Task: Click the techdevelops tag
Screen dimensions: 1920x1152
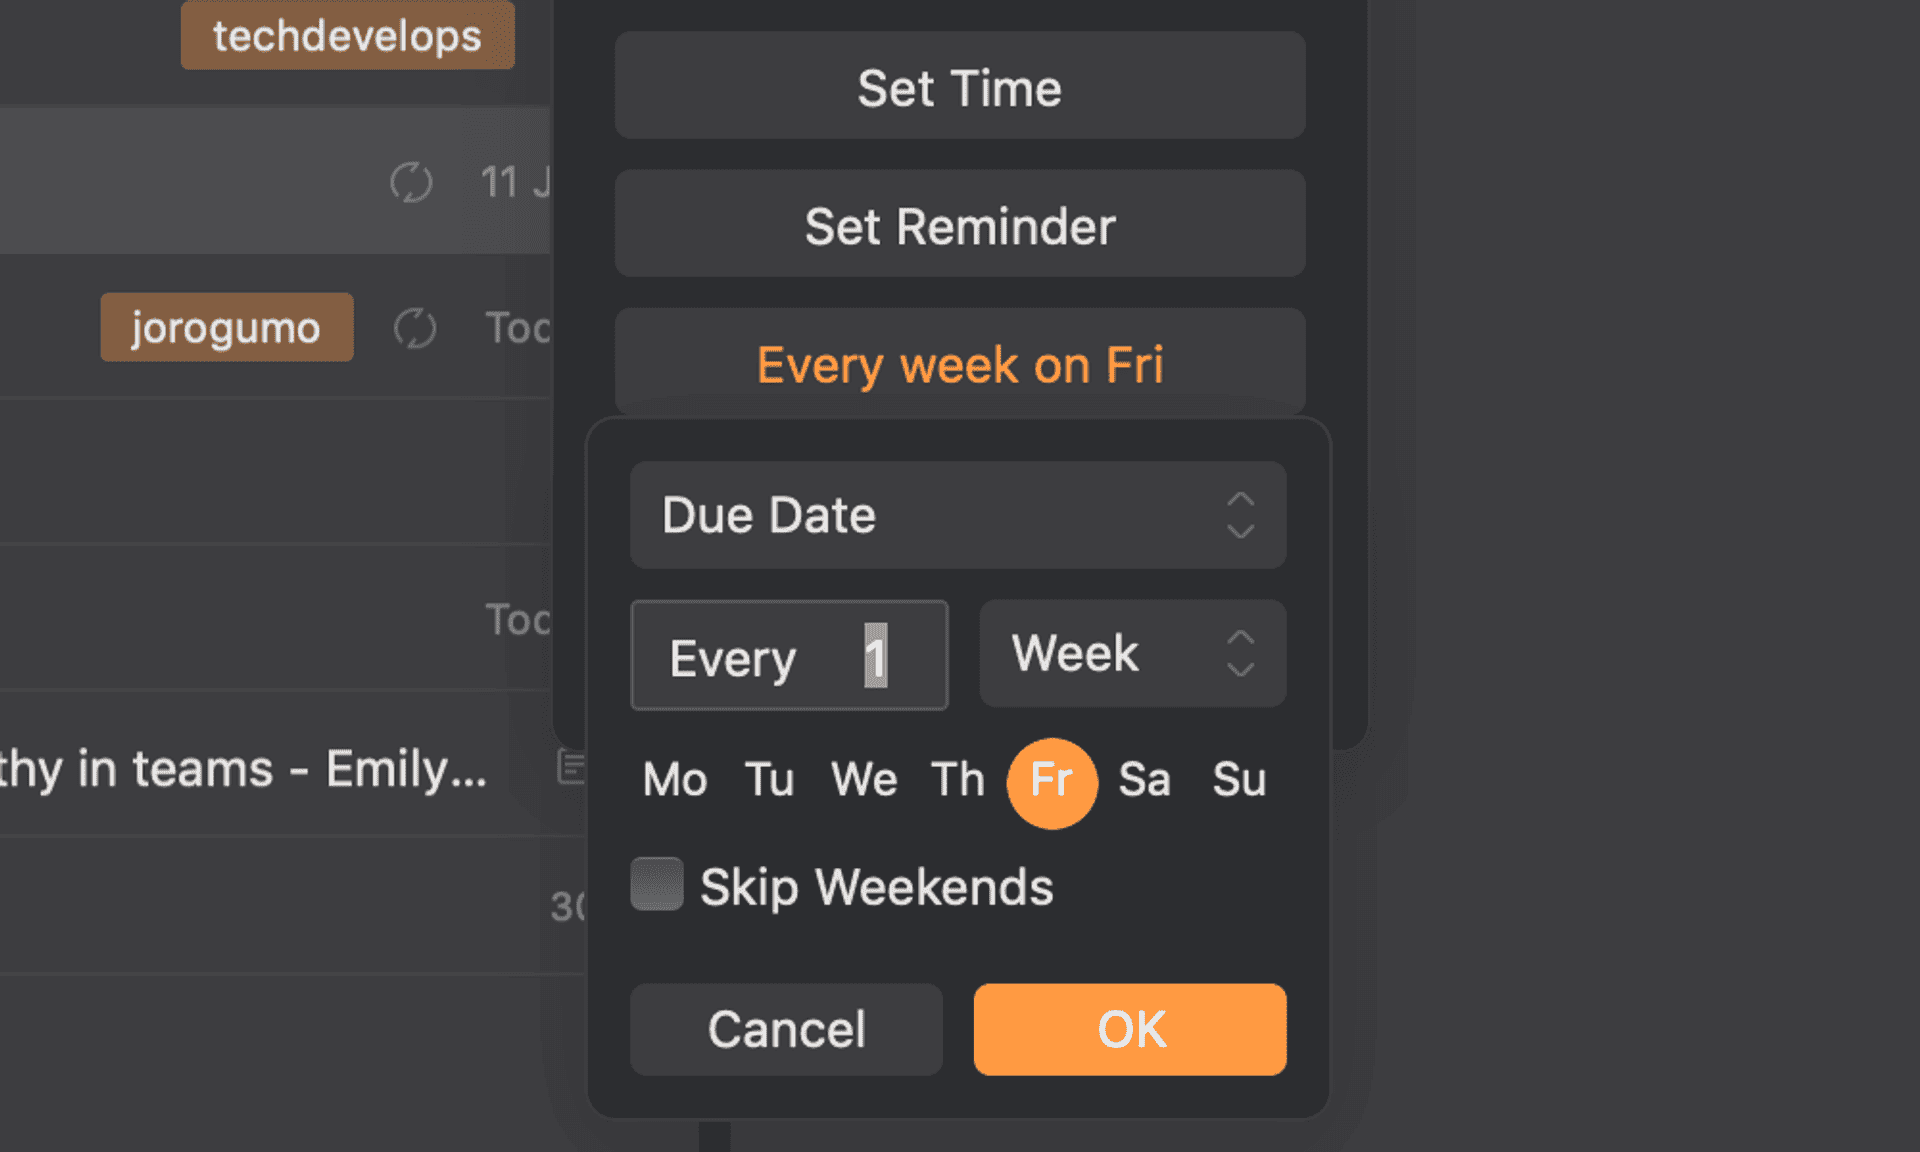Action: pyautogui.click(x=347, y=36)
